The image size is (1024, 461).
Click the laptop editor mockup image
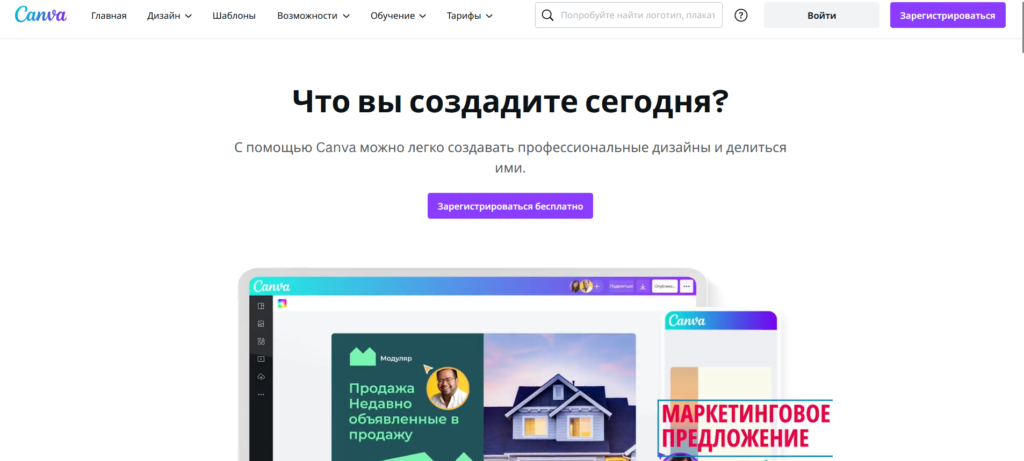(x=472, y=364)
